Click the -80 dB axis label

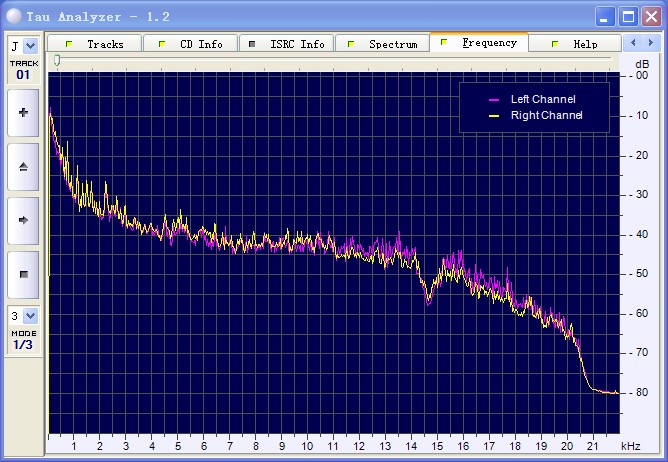pyautogui.click(x=639, y=392)
